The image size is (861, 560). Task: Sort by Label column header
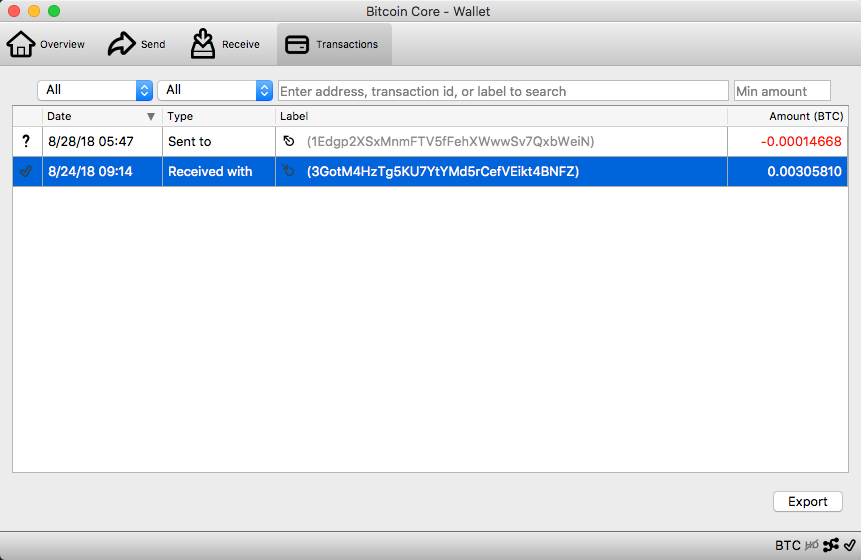pyautogui.click(x=501, y=116)
